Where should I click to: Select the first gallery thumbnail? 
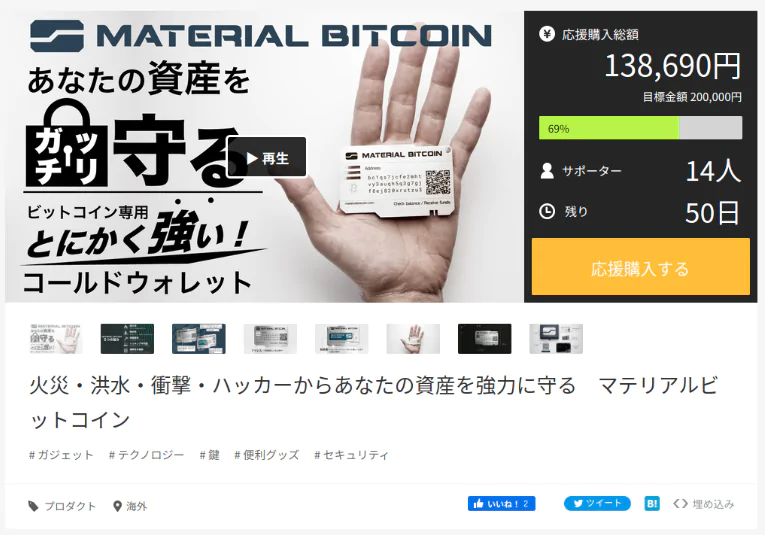point(56,338)
